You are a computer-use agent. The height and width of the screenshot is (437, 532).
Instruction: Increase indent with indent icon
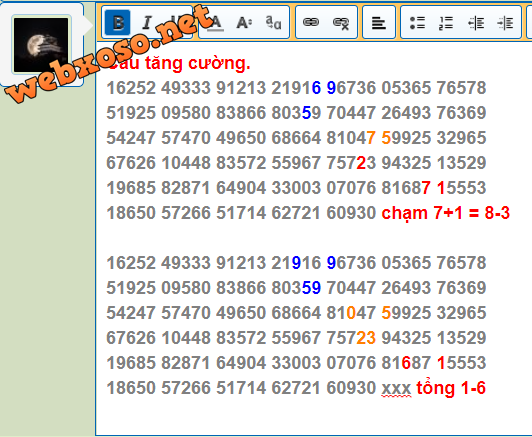(505, 23)
